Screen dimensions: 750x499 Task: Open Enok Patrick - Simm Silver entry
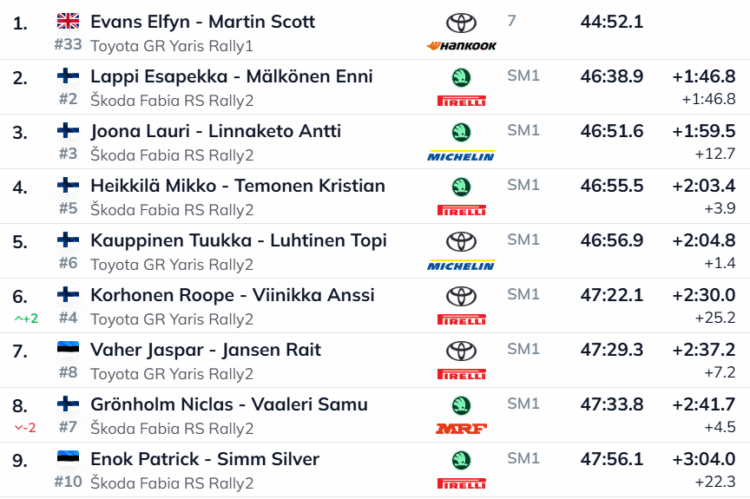click(204, 460)
